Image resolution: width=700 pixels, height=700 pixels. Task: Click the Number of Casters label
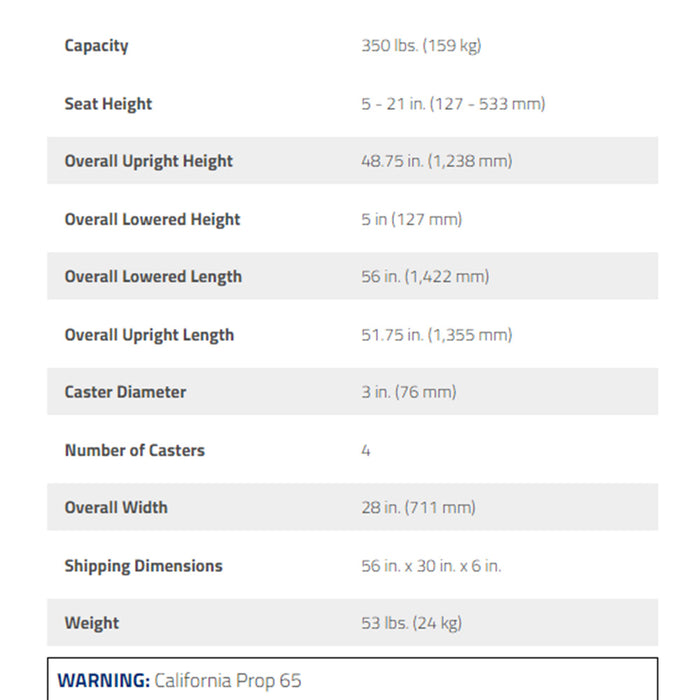pos(134,450)
